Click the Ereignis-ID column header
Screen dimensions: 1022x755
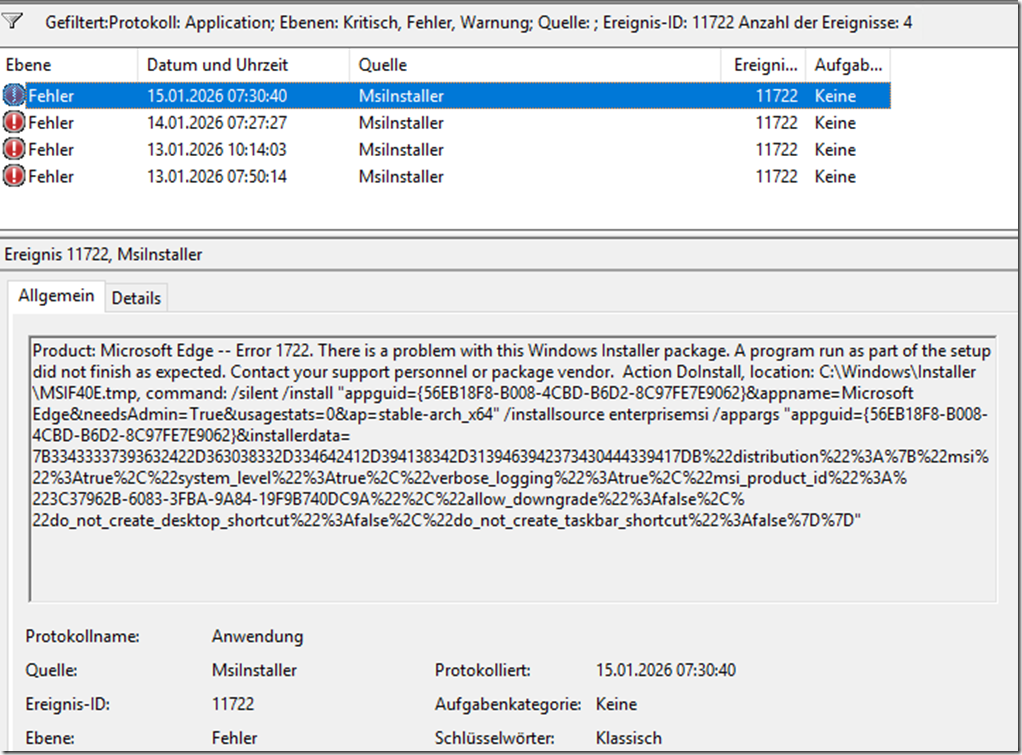coord(762,64)
